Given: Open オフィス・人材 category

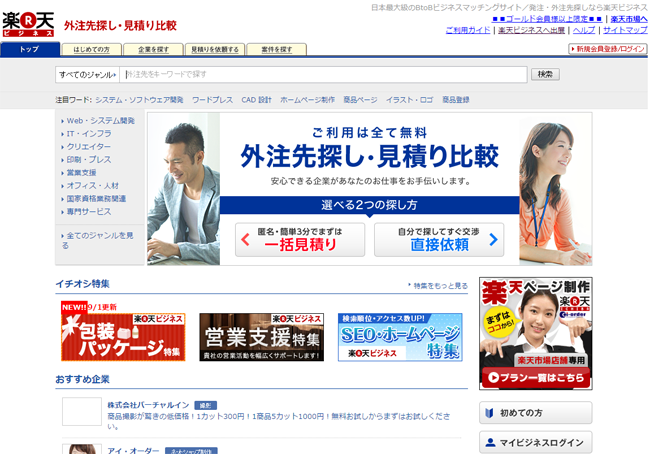Looking at the screenshot, I should (x=92, y=185).
